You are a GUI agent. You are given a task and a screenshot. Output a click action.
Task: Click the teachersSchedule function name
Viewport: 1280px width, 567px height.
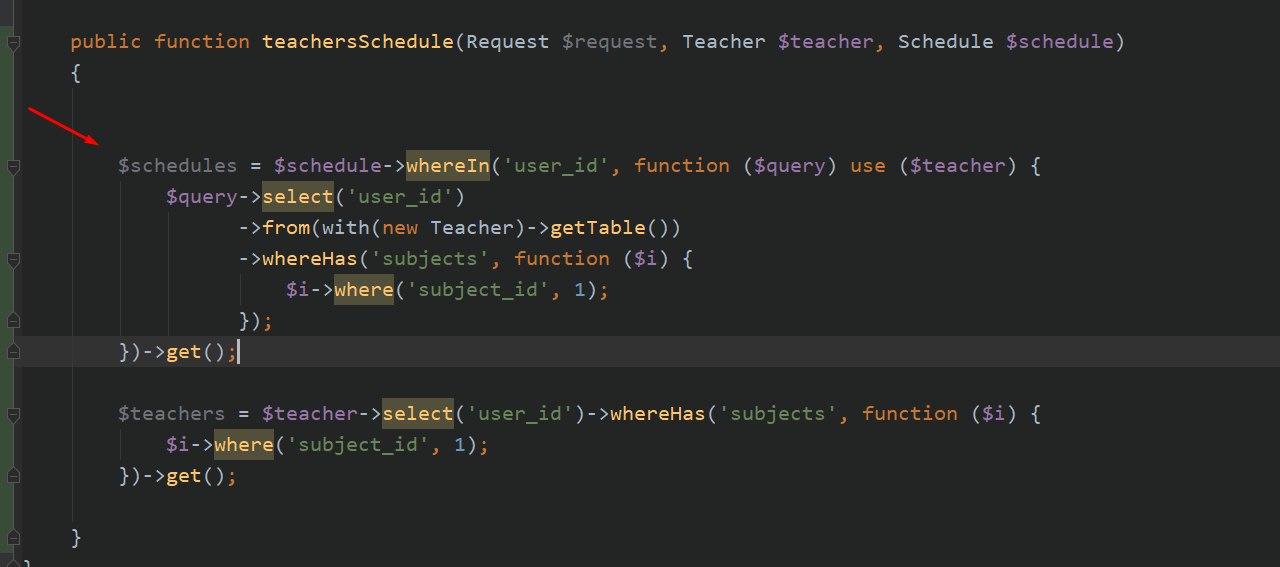(358, 42)
